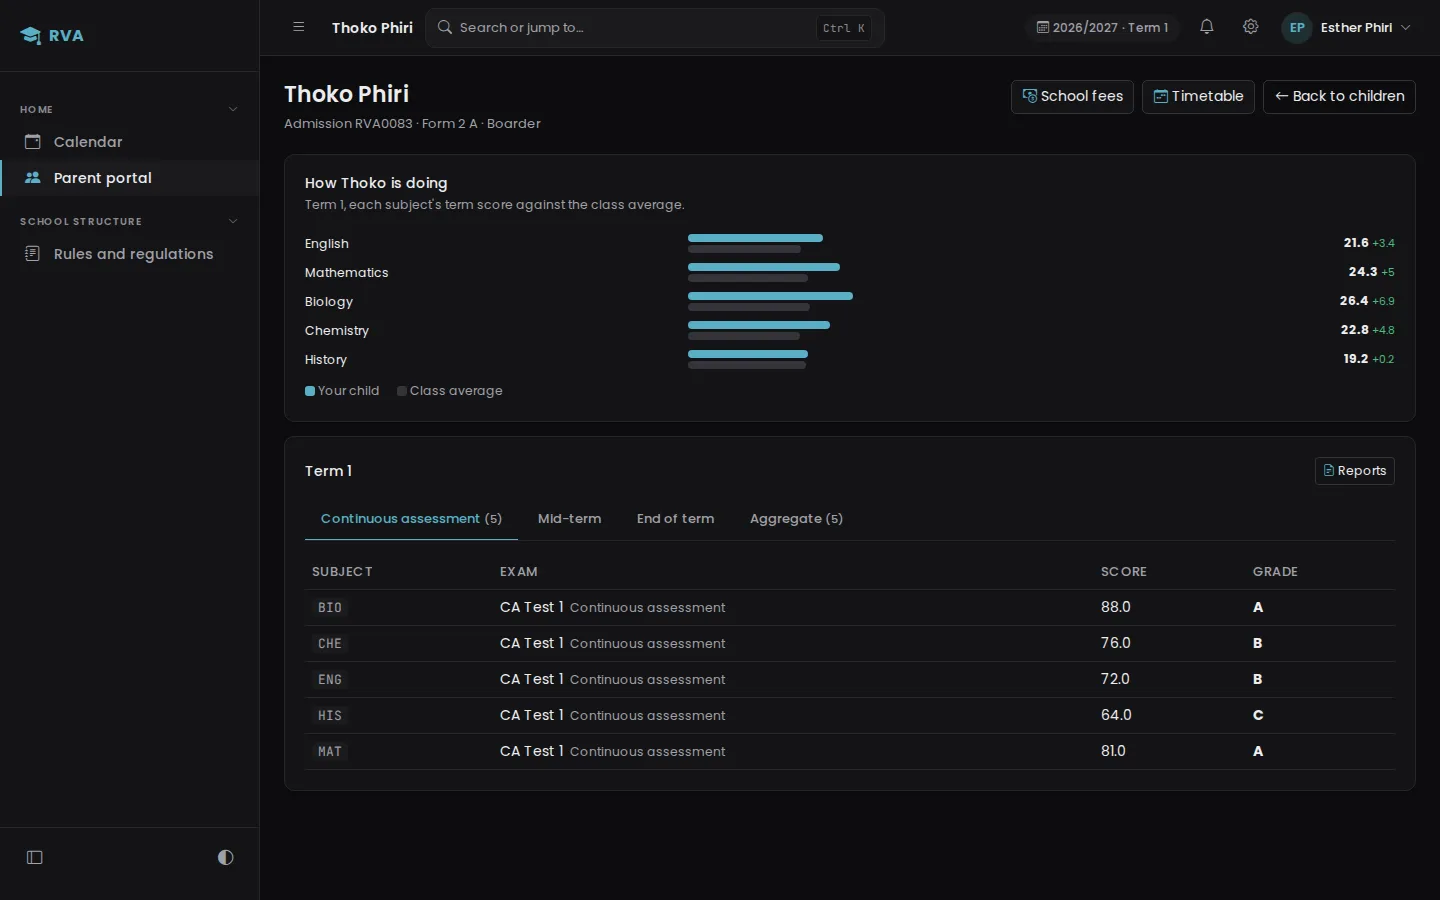Click the Class average legend swatch

[x=402, y=391]
